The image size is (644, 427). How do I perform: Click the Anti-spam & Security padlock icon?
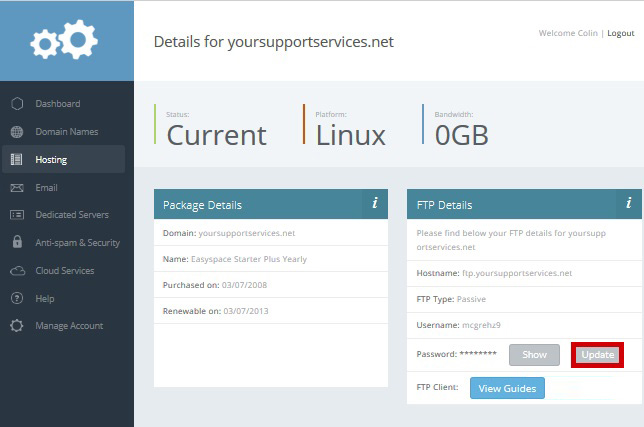pyautogui.click(x=17, y=241)
